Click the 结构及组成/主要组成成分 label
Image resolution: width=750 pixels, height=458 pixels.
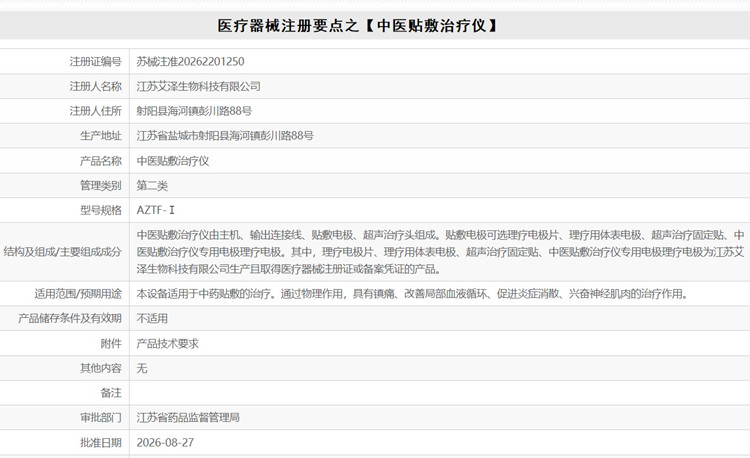(63, 252)
